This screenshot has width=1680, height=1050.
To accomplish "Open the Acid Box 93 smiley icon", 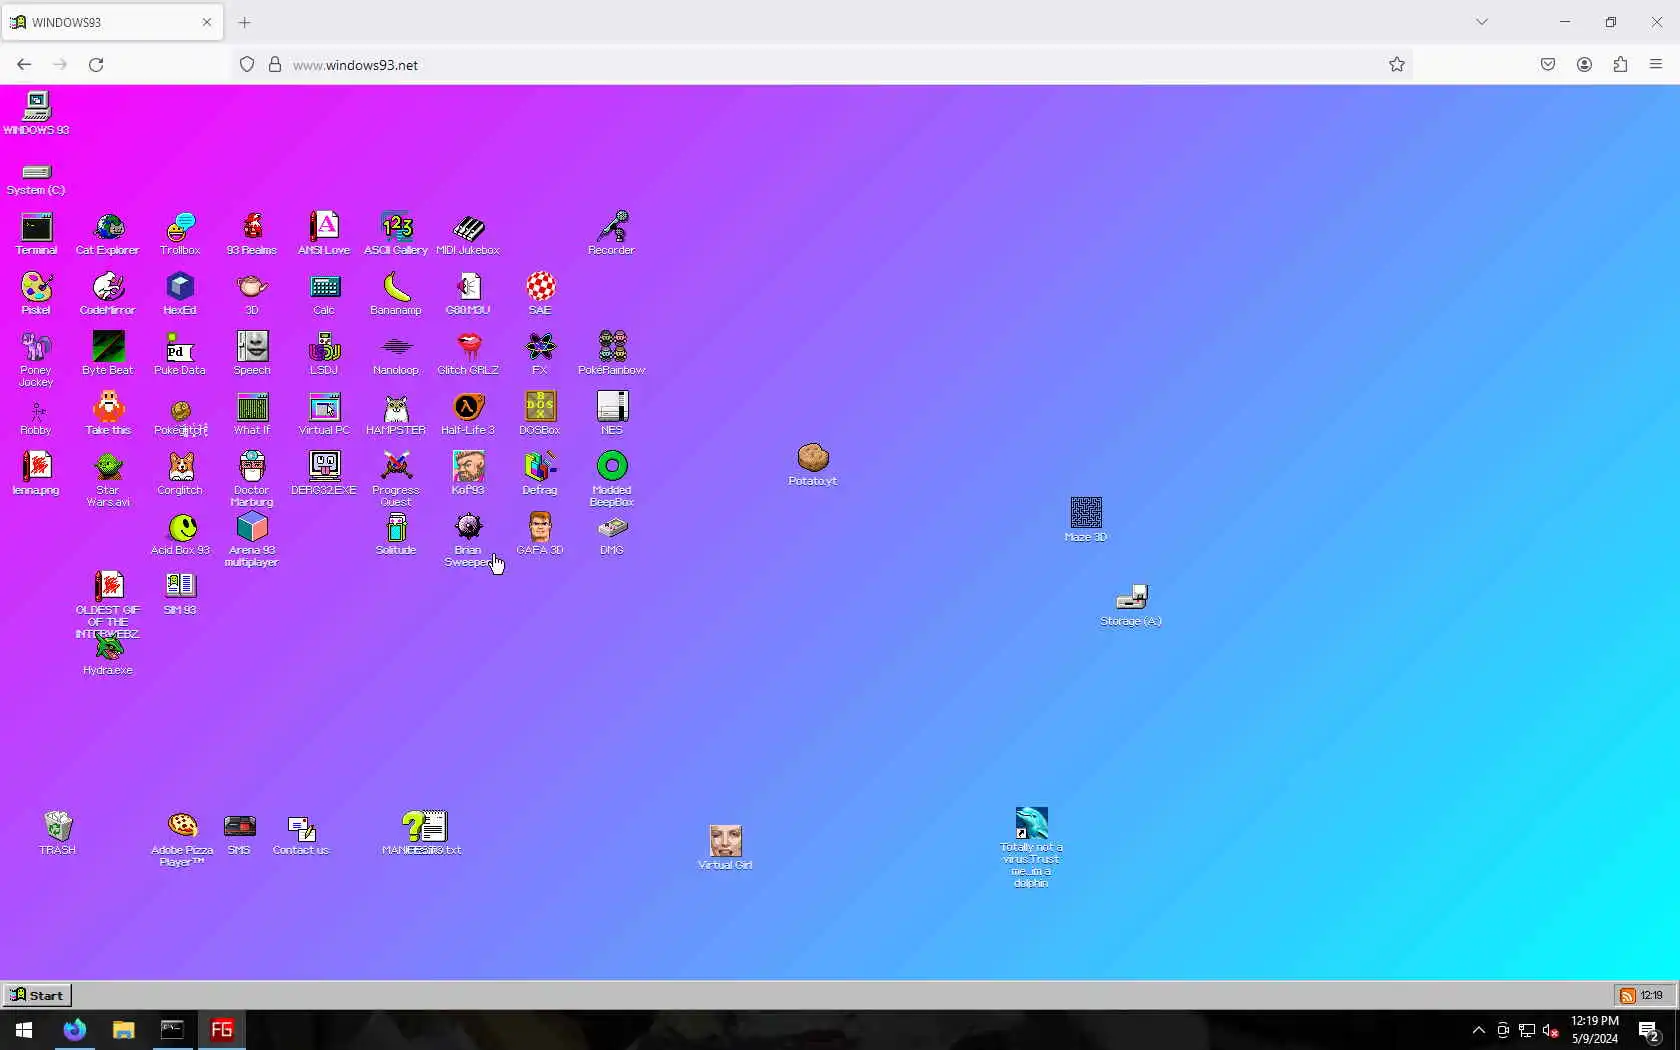I will point(181,534).
